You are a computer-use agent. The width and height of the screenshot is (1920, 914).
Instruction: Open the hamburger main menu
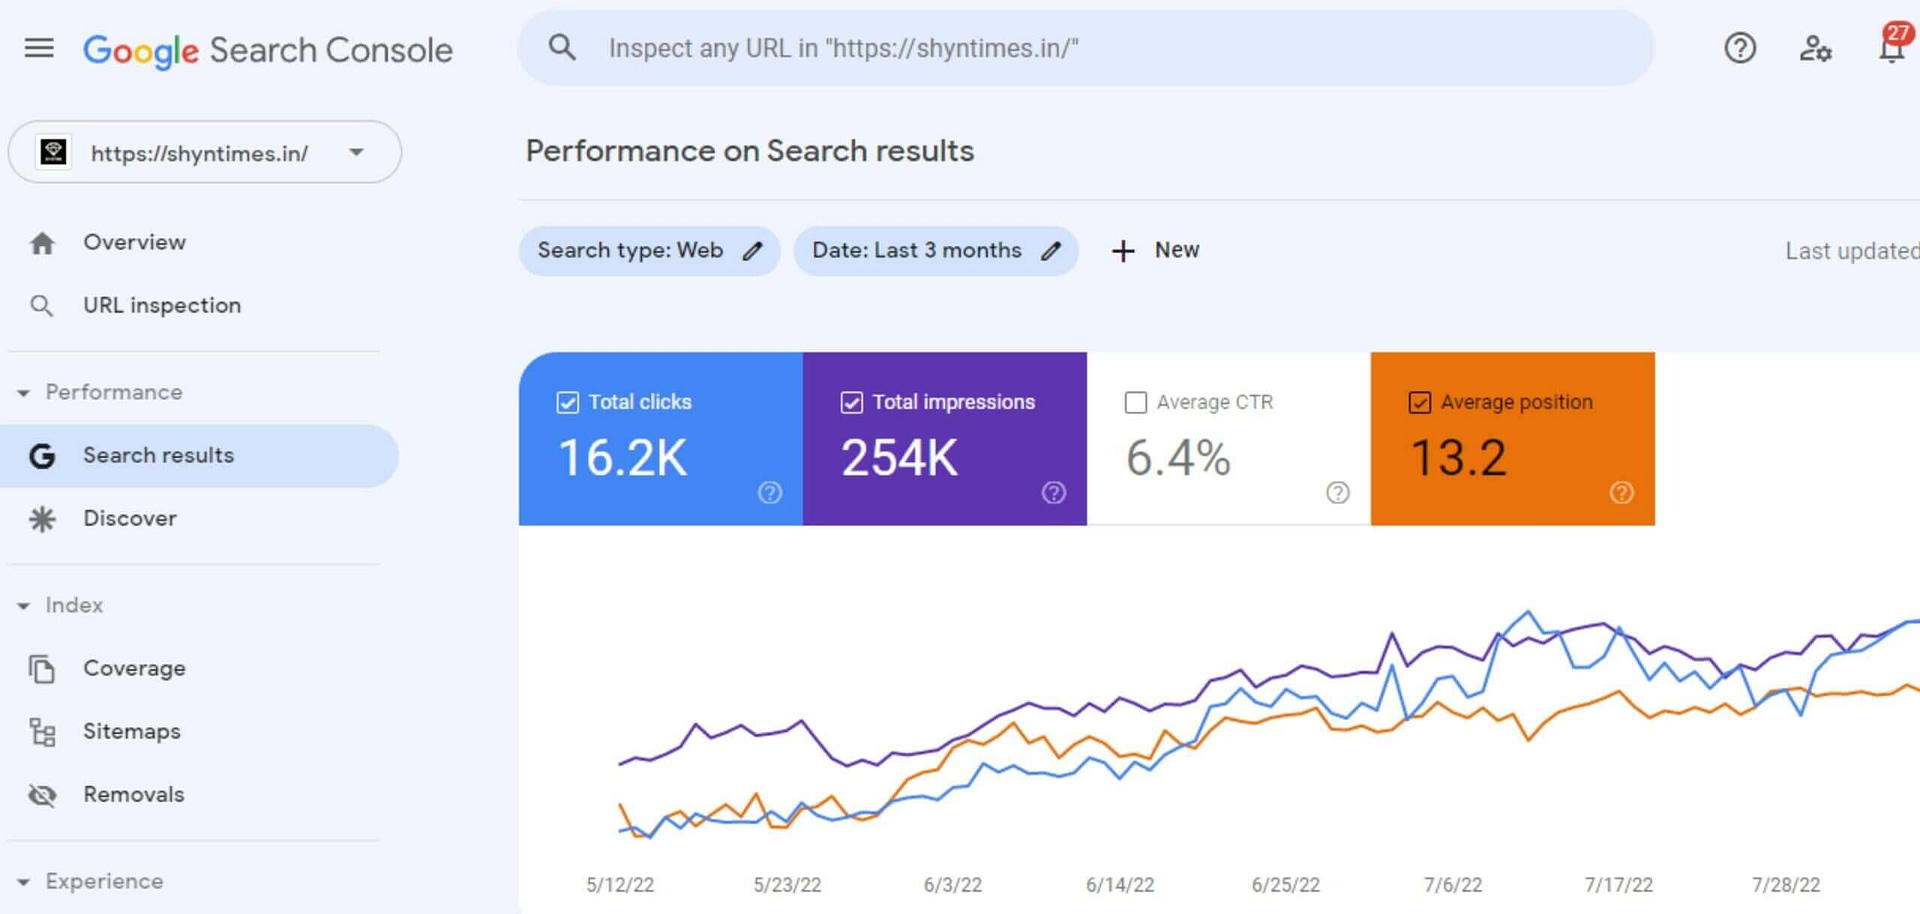39,48
